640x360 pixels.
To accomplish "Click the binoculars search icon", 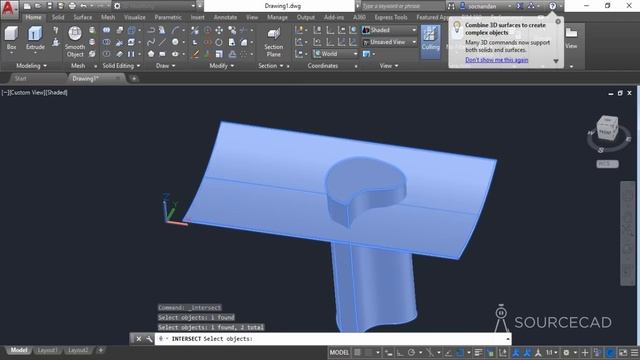I will (451, 6).
